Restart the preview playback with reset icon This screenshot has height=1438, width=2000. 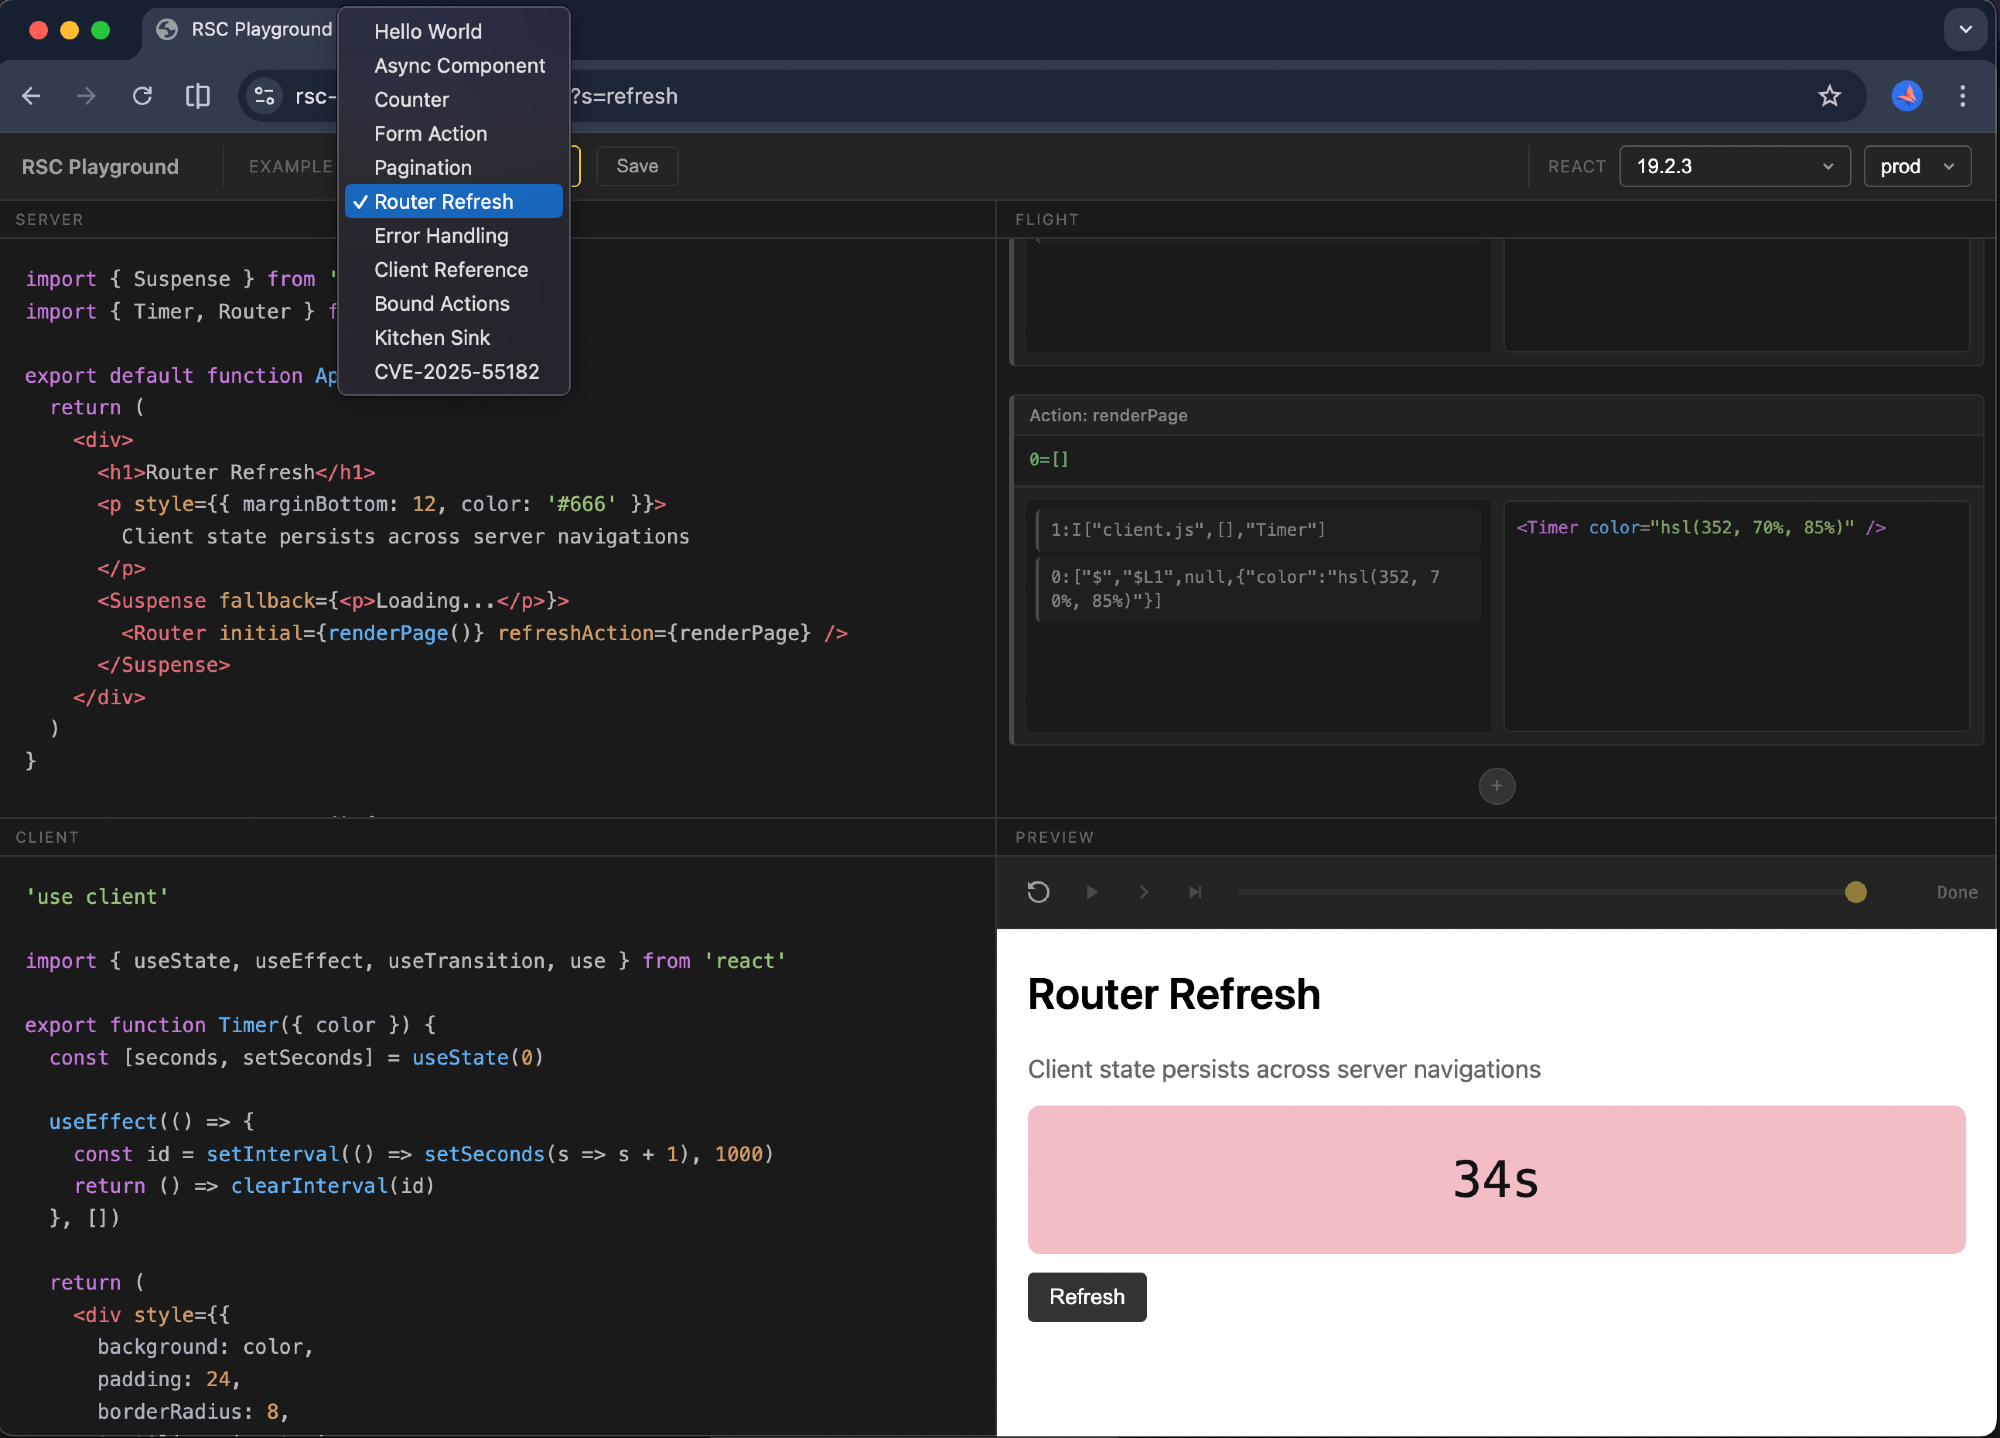[1038, 892]
